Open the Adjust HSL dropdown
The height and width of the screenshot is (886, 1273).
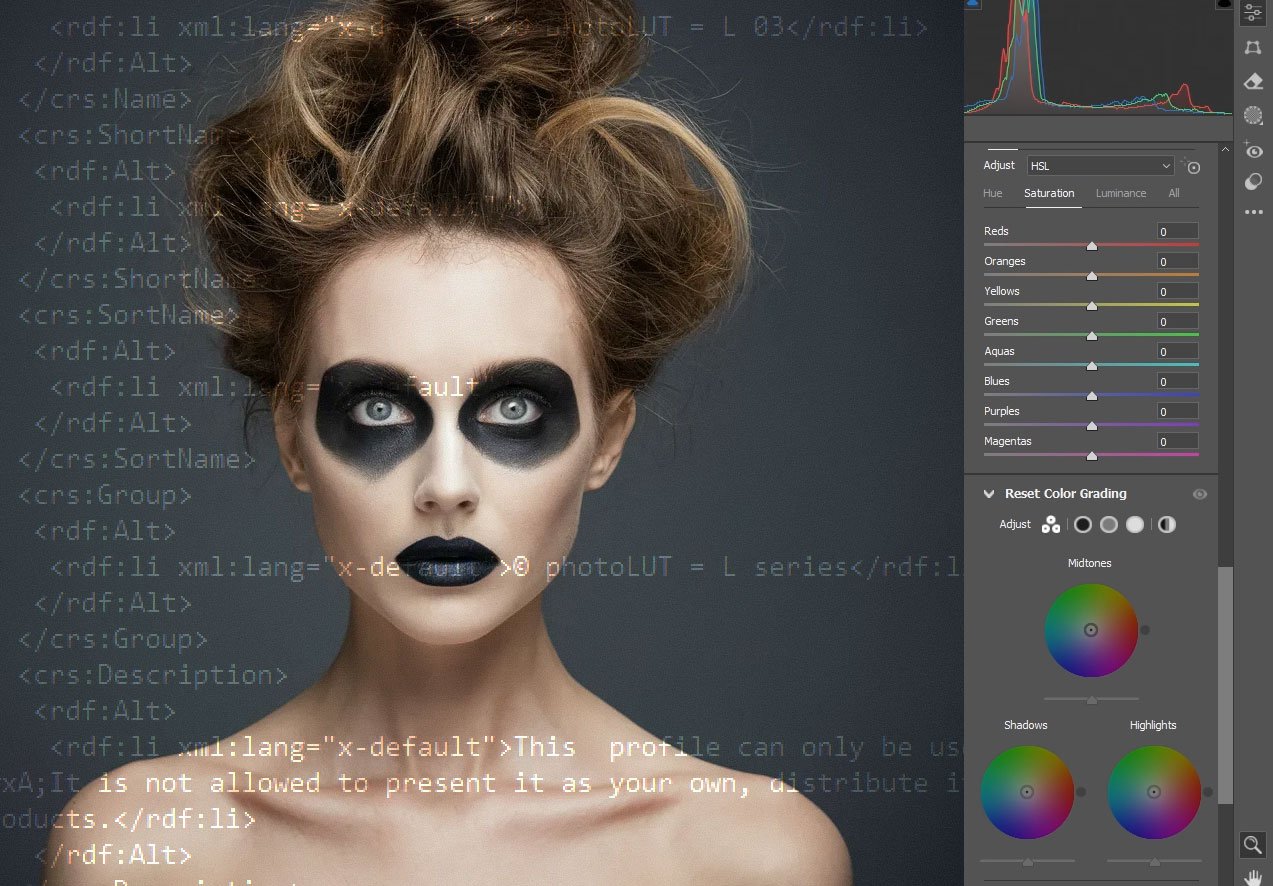(1100, 166)
